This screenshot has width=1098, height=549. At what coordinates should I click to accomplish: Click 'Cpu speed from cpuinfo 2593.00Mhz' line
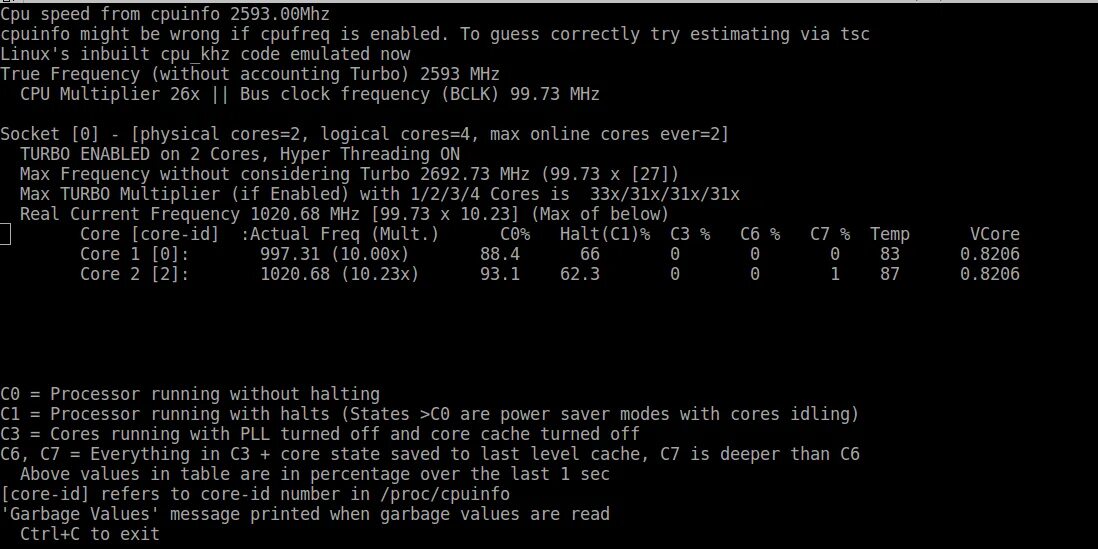coord(165,14)
